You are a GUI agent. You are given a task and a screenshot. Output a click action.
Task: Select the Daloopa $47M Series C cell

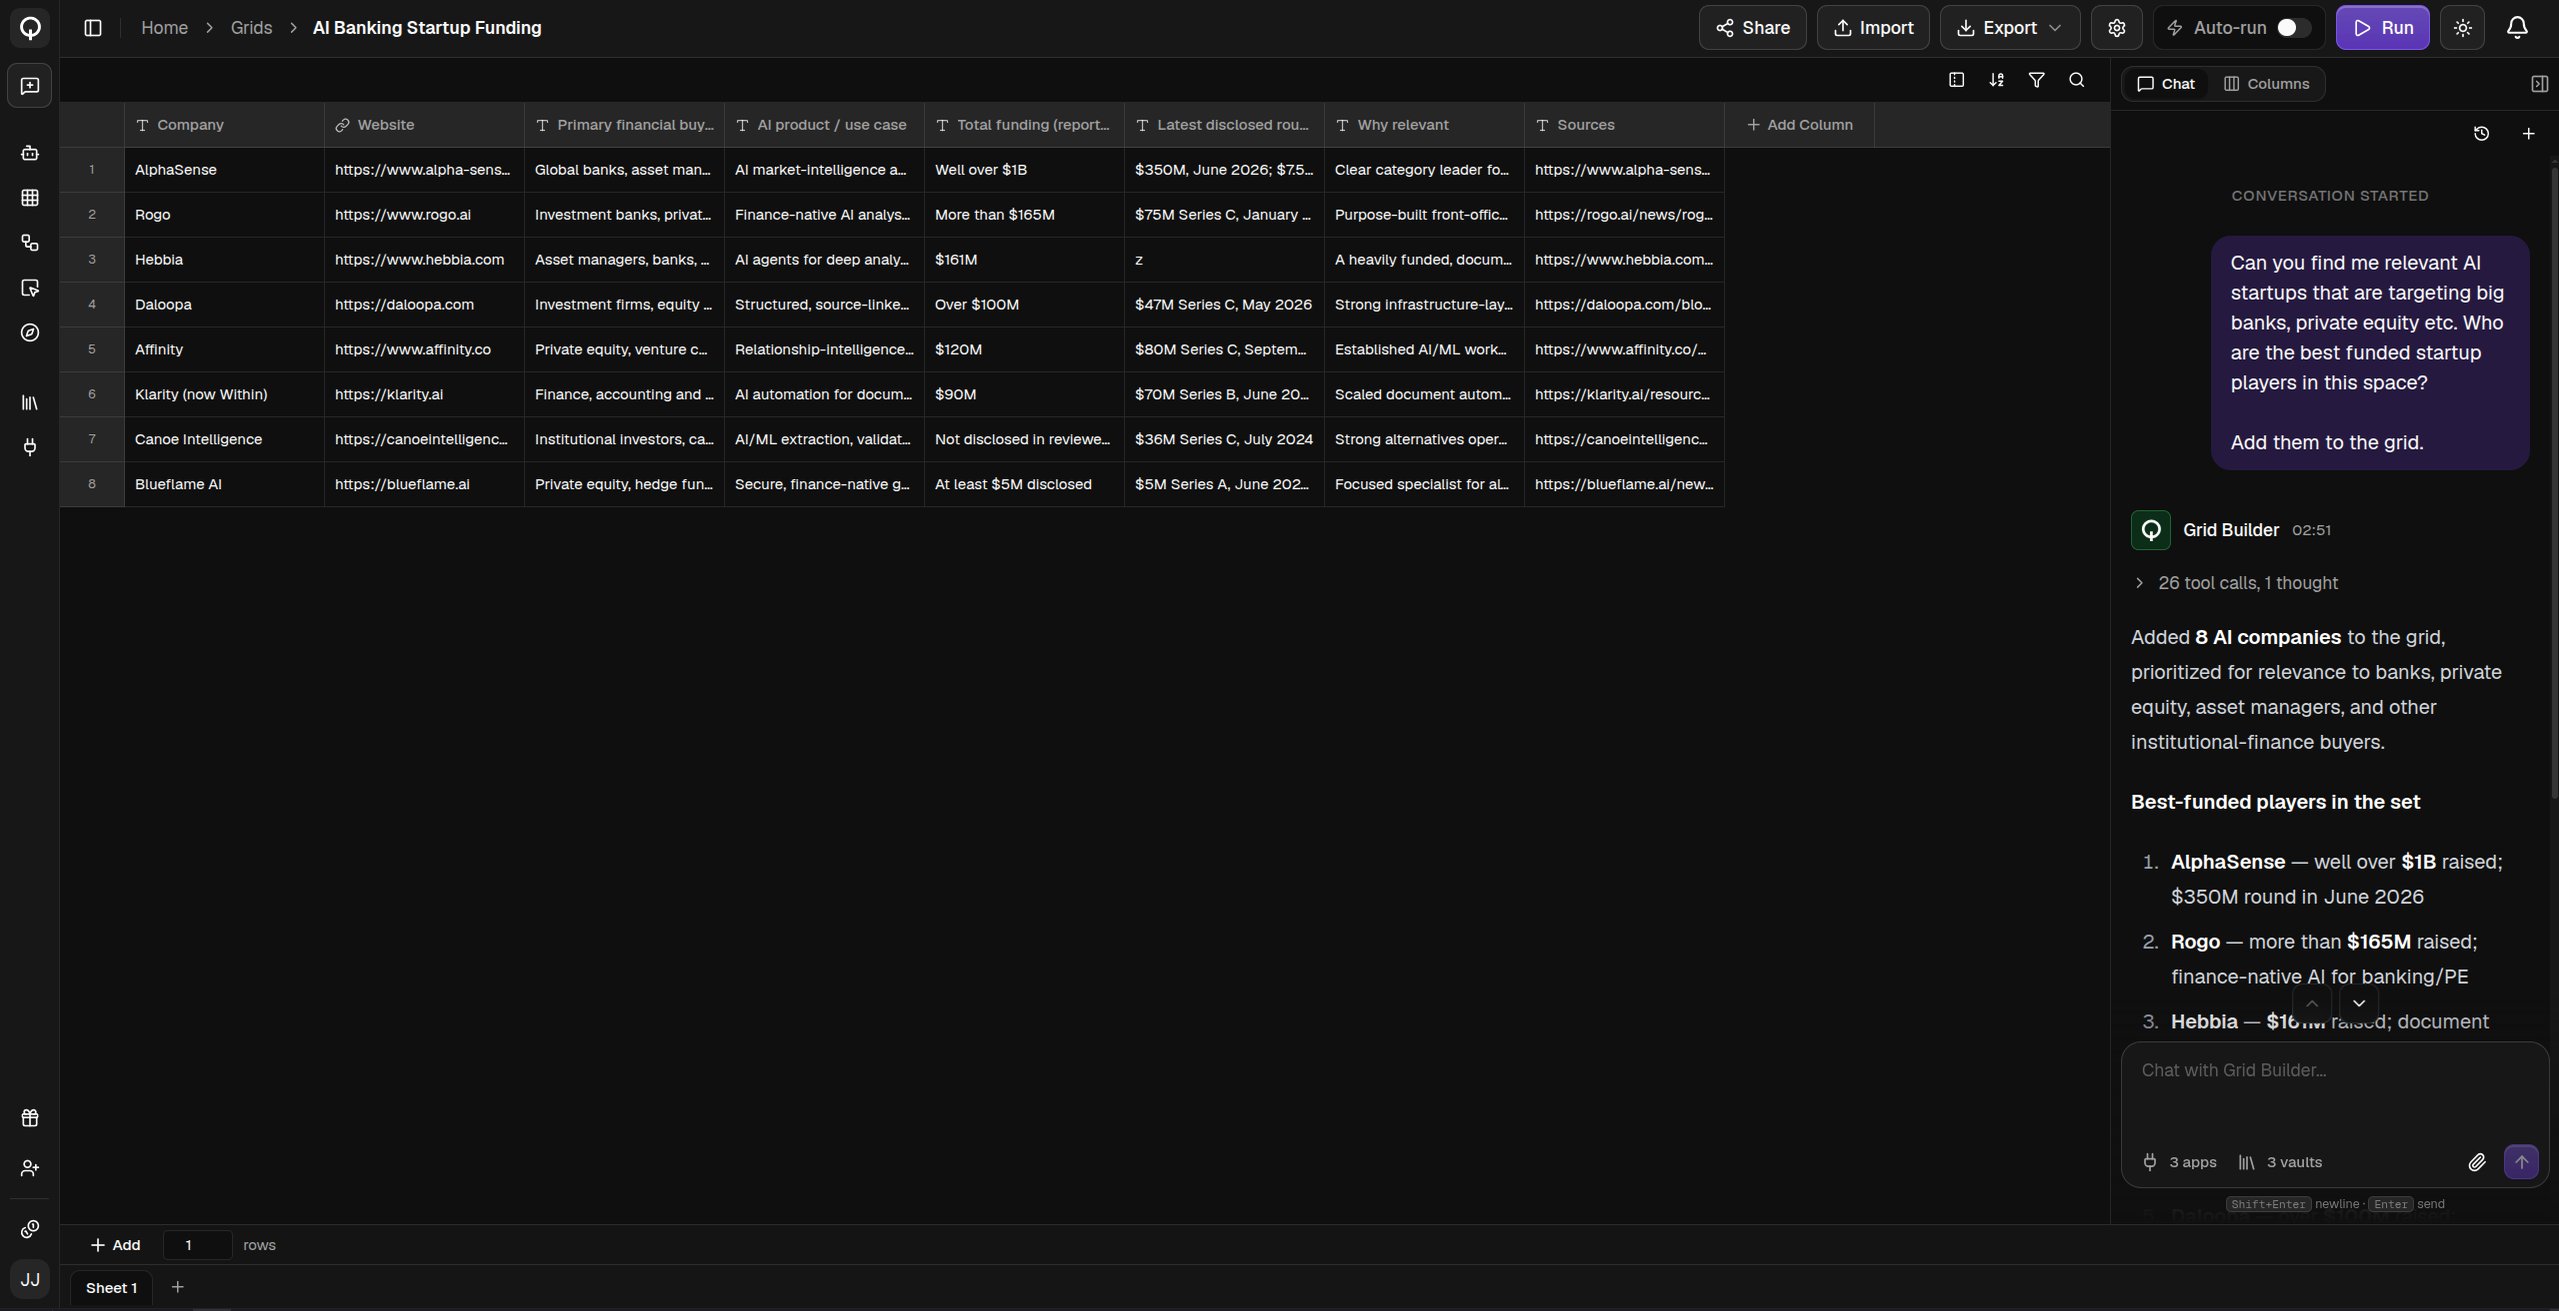click(x=1224, y=305)
